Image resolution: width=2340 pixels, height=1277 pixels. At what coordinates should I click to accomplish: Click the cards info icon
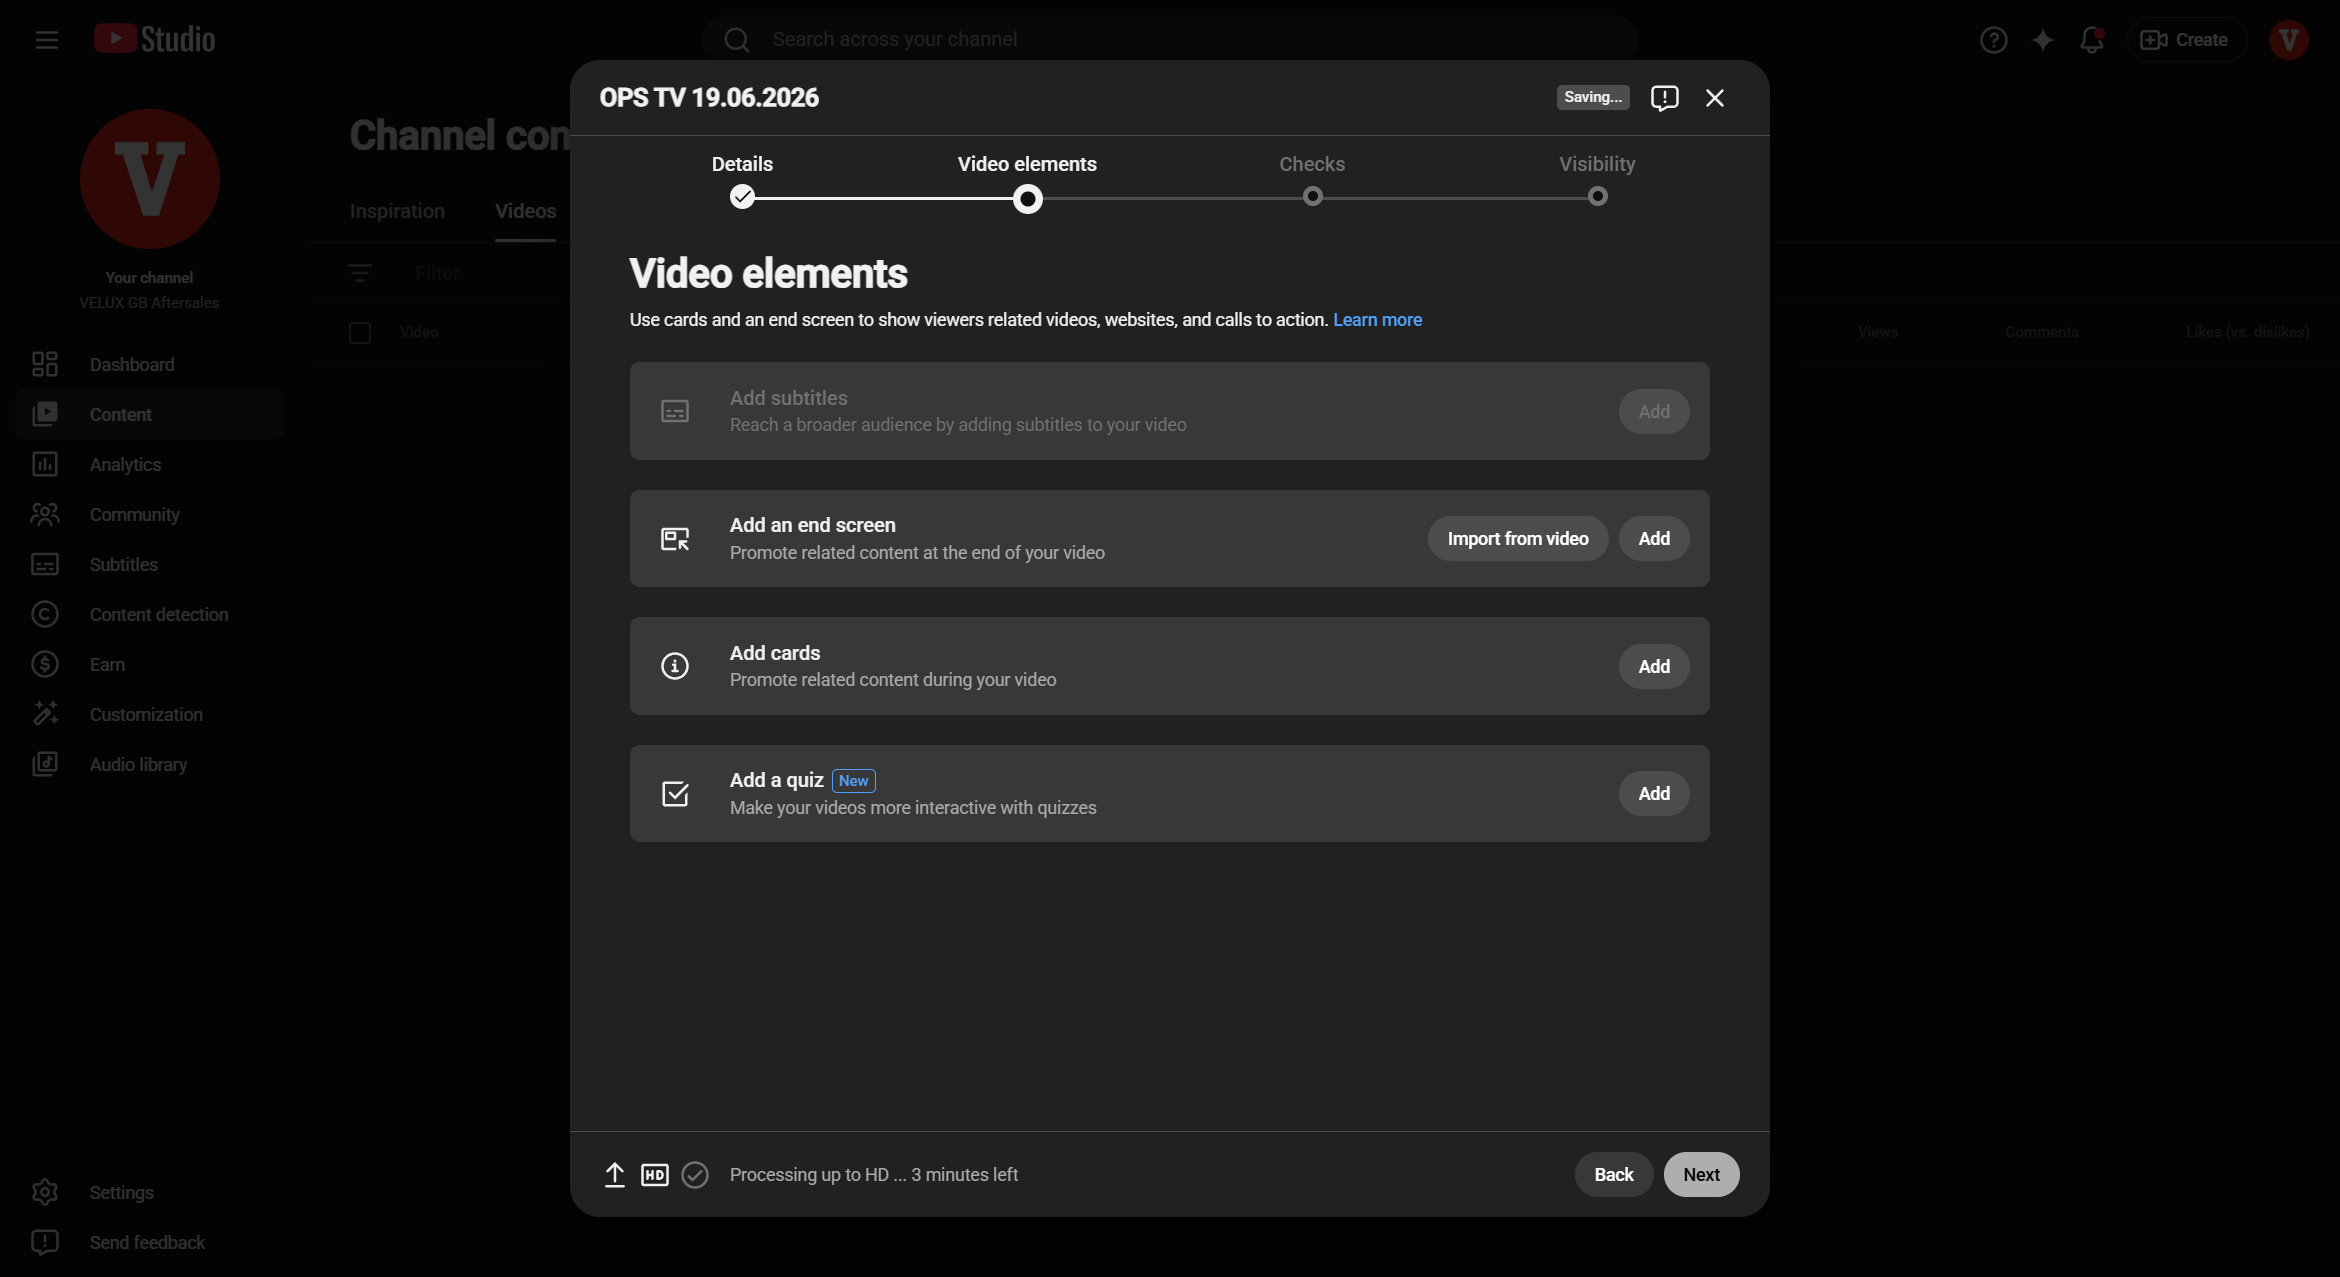point(675,666)
